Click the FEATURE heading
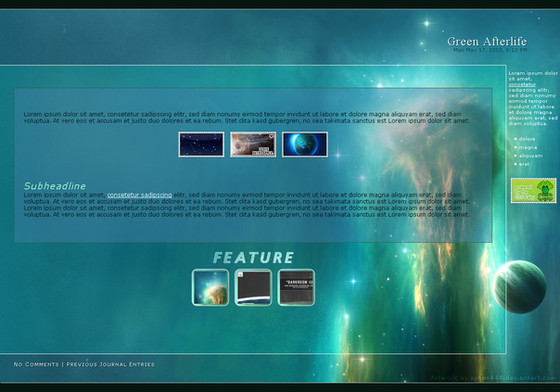This screenshot has height=392, width=560. coord(253,257)
